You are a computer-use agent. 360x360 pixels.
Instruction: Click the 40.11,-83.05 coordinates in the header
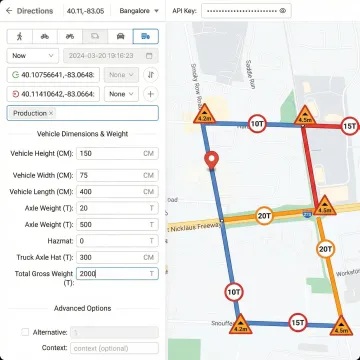point(85,11)
